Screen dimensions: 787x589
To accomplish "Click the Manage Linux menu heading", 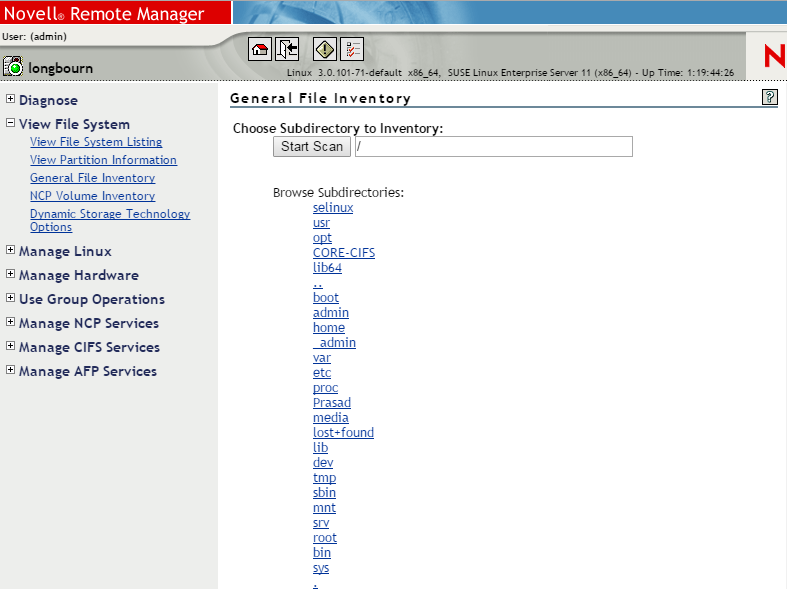I will (x=65, y=251).
